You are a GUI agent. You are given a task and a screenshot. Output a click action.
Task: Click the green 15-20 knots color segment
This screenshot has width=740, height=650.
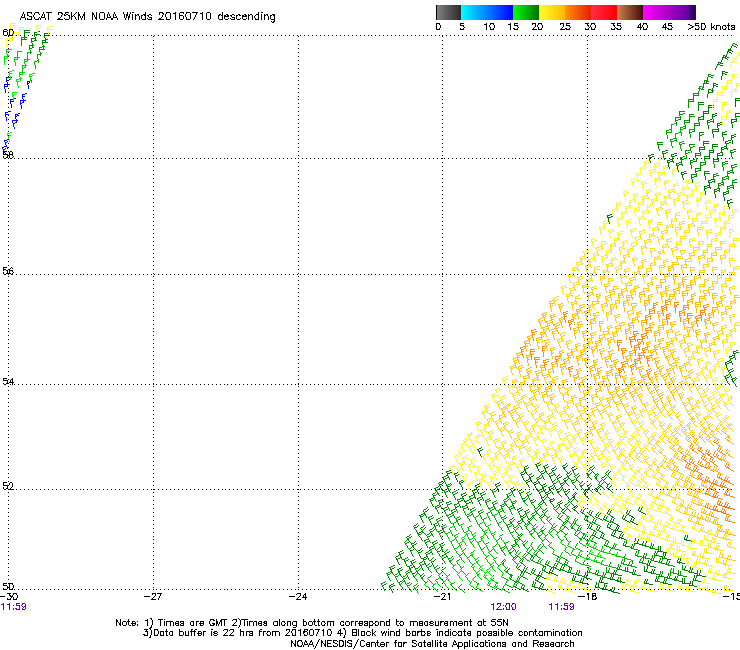tap(526, 12)
